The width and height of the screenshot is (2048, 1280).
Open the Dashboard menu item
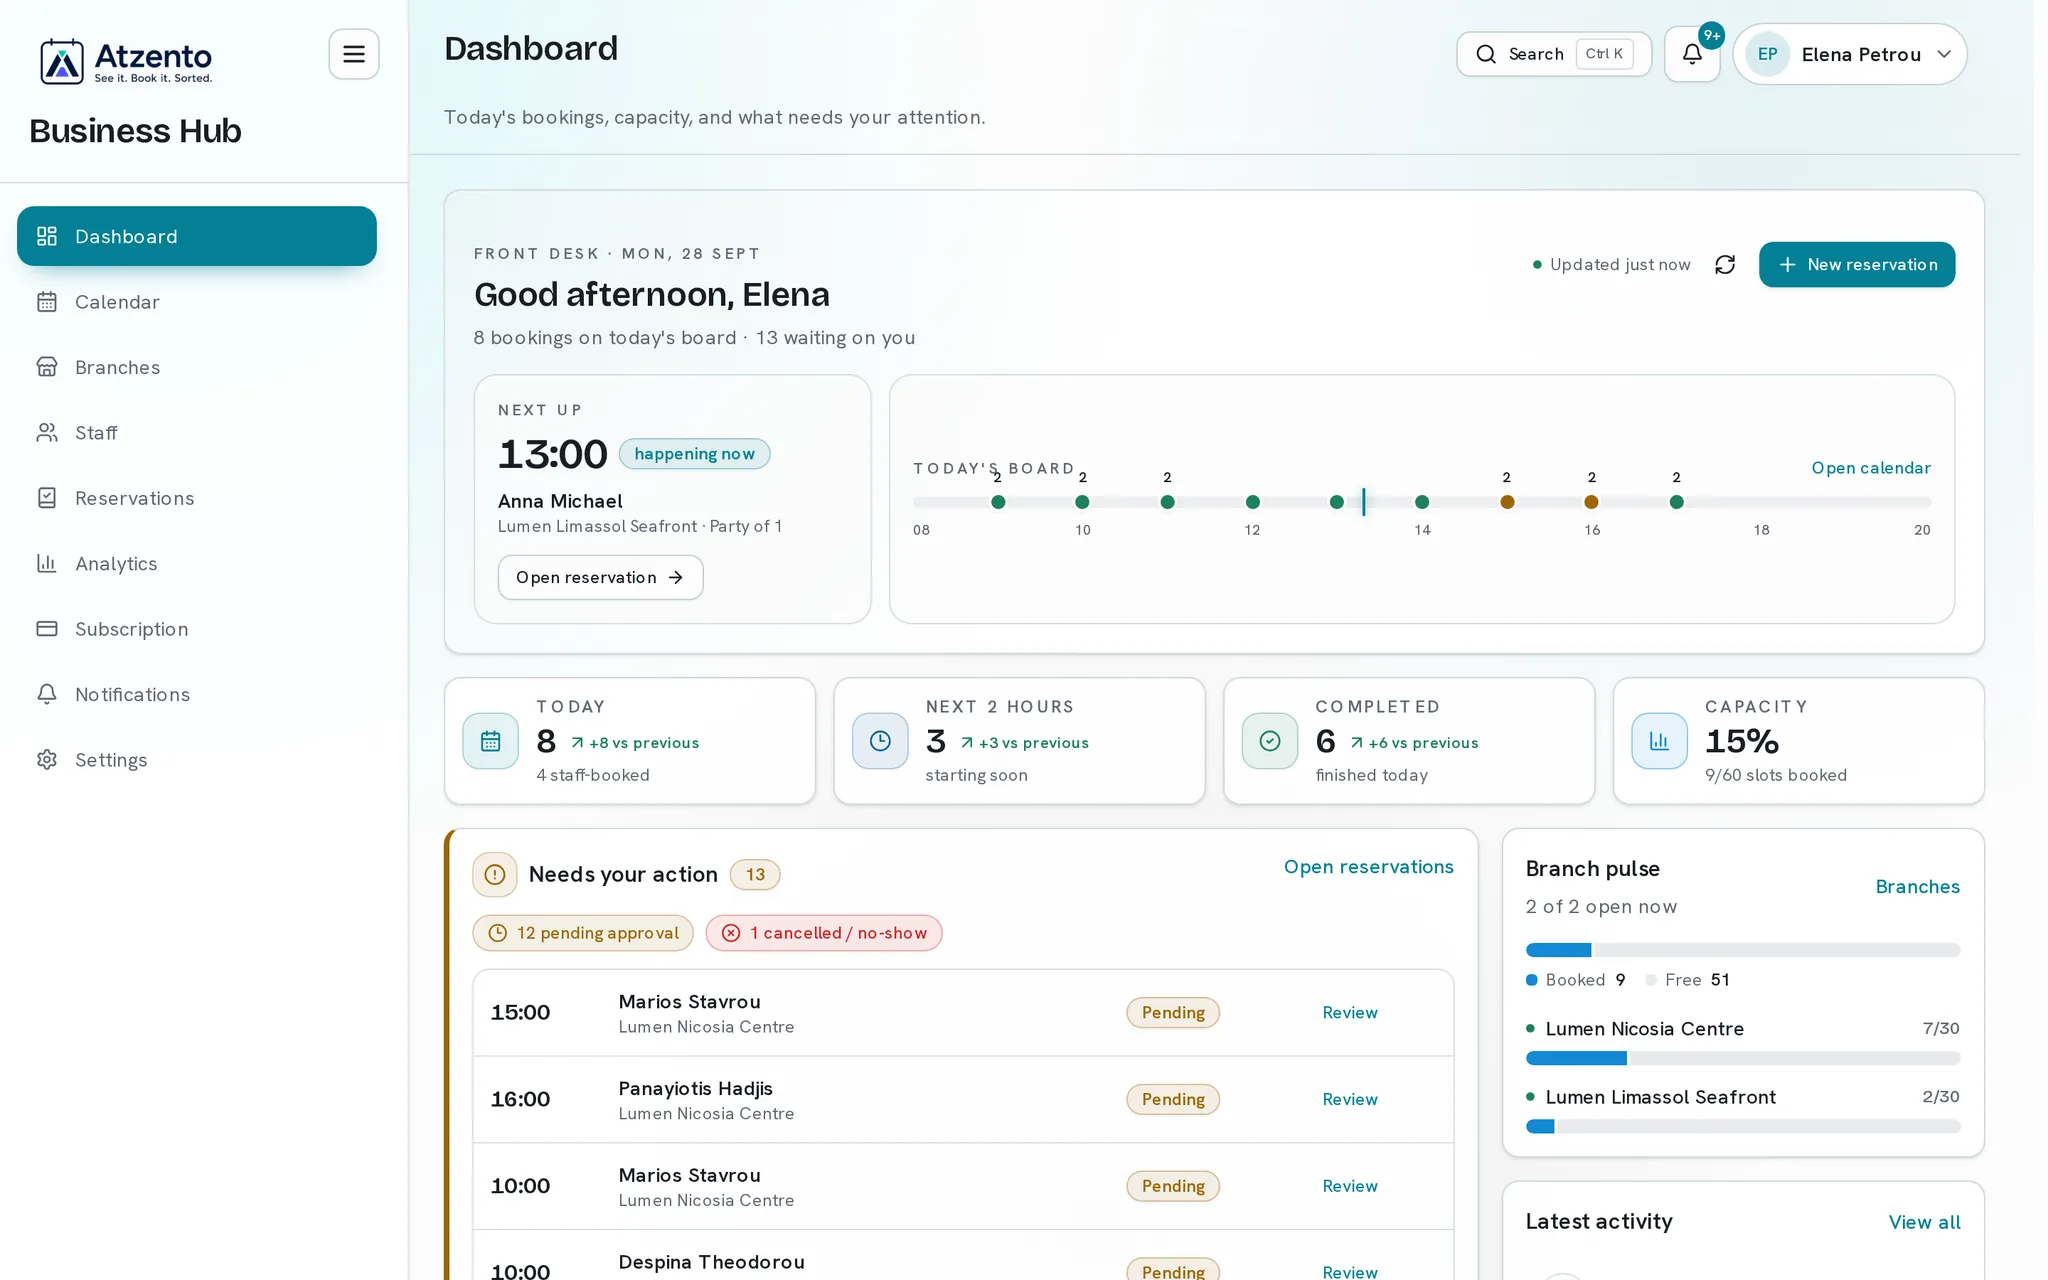click(x=197, y=236)
